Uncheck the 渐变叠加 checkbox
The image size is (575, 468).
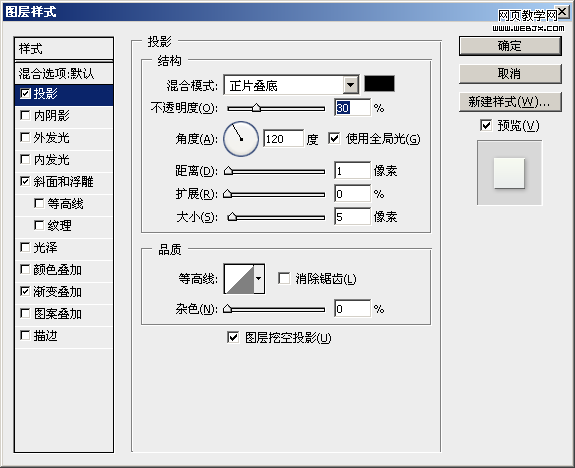[25, 292]
